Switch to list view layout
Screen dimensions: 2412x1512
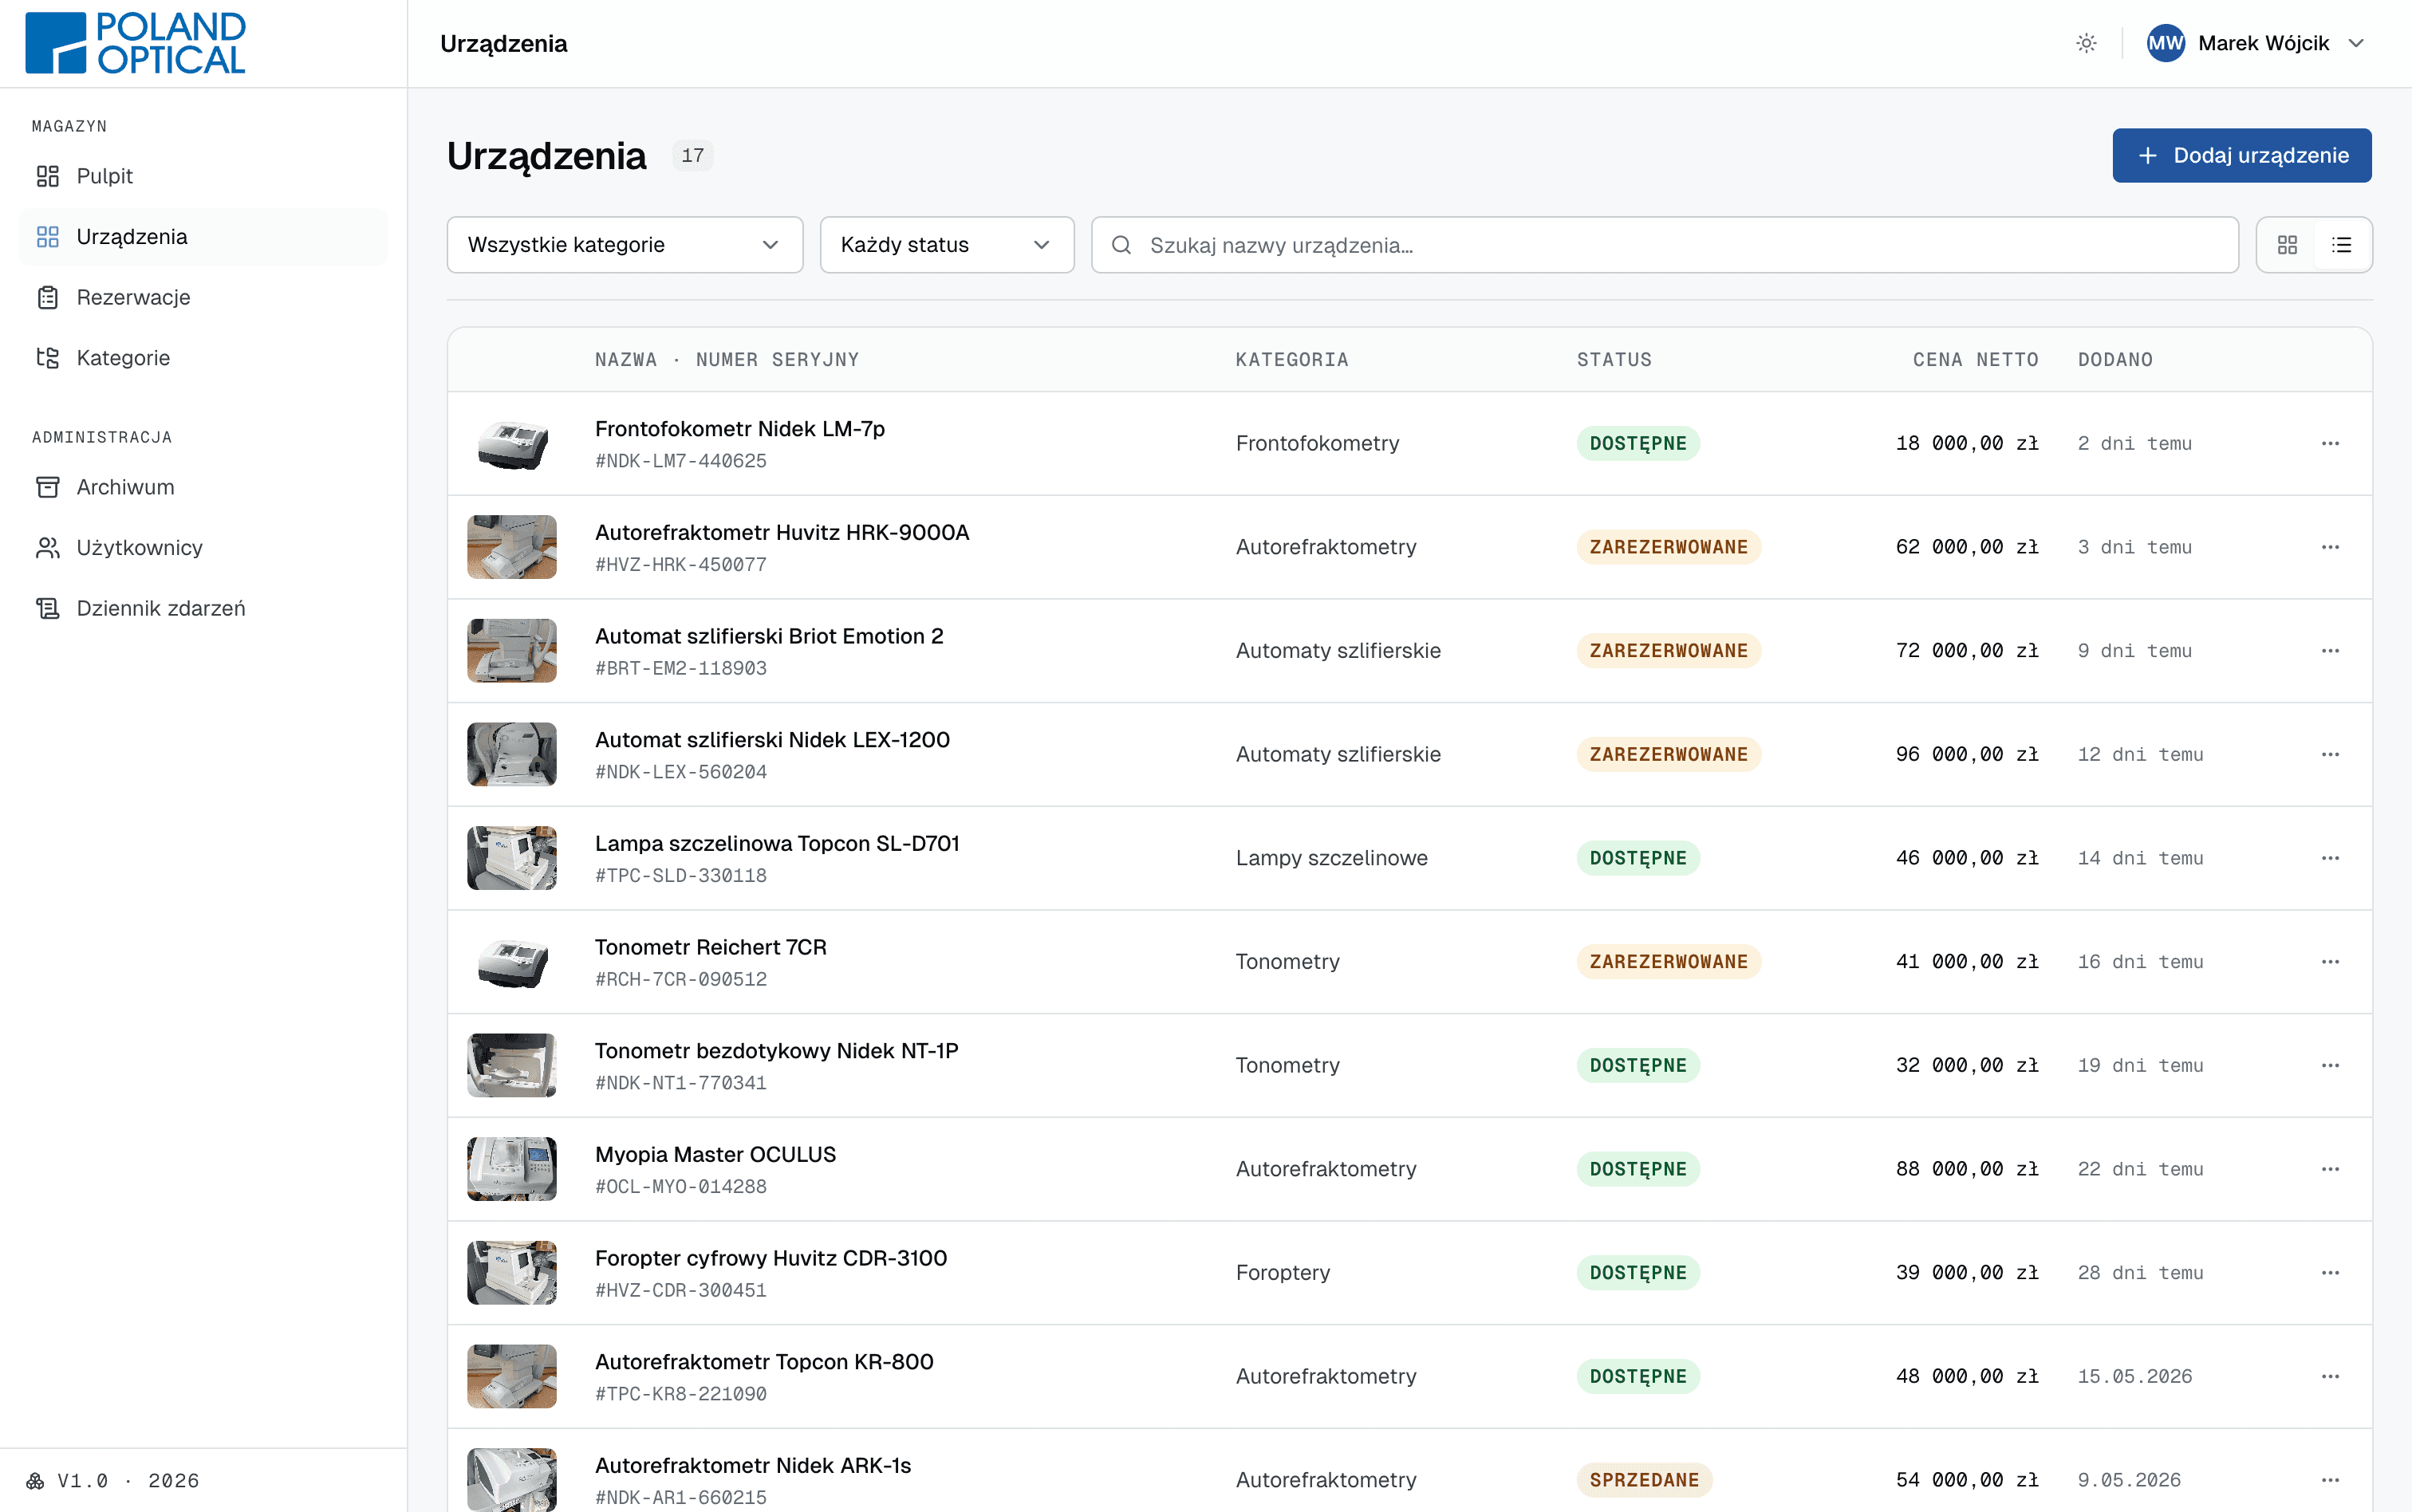pos(2342,245)
